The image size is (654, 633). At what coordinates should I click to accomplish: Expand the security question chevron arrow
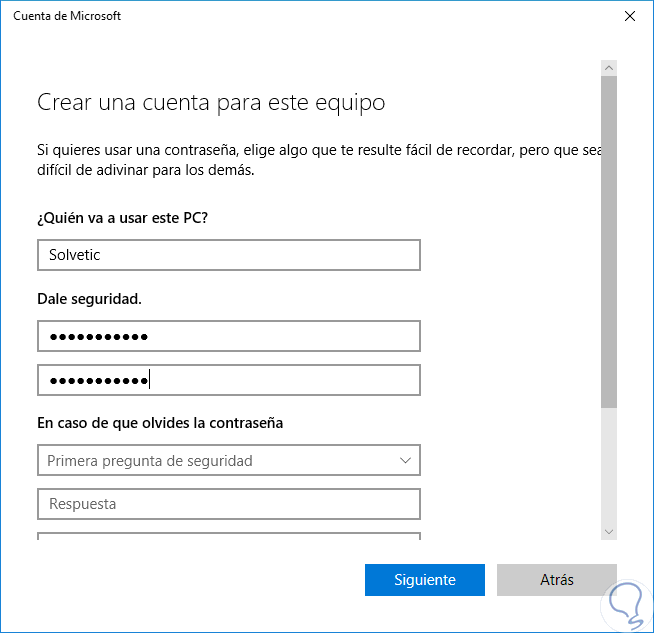click(x=405, y=461)
